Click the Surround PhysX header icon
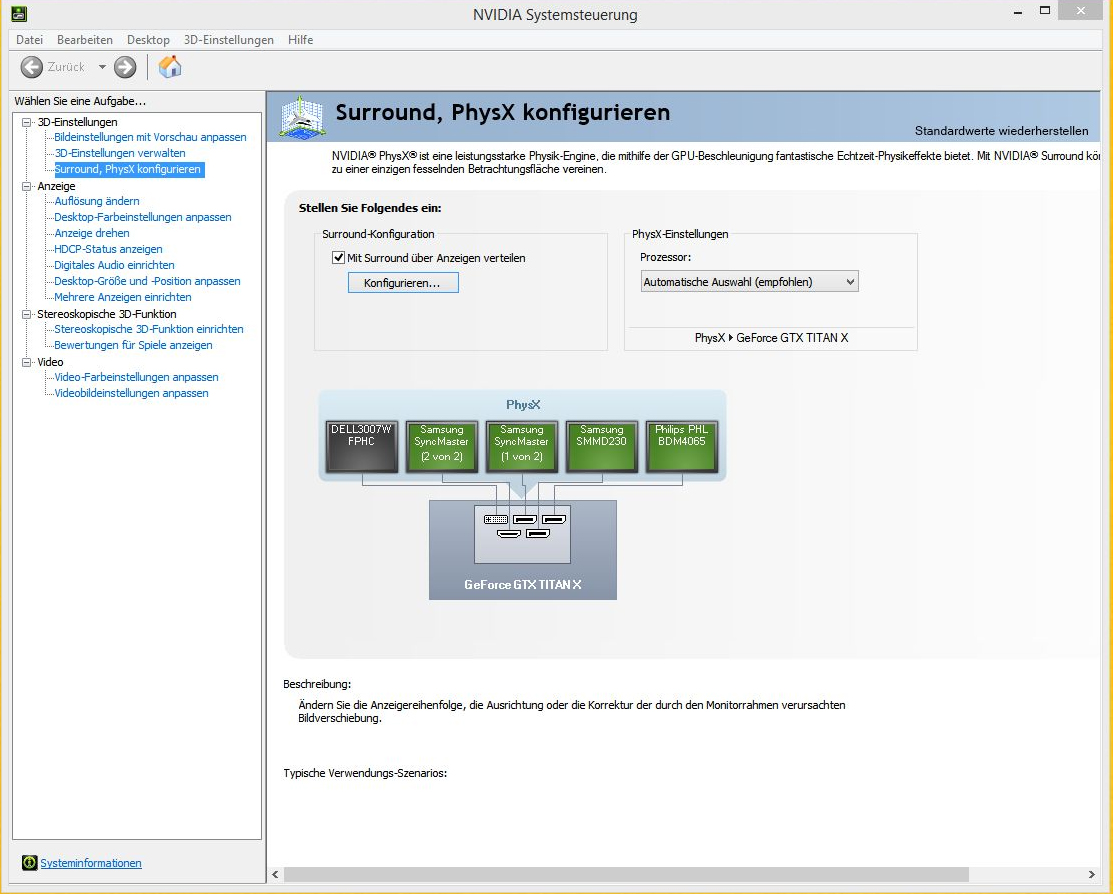 (302, 117)
